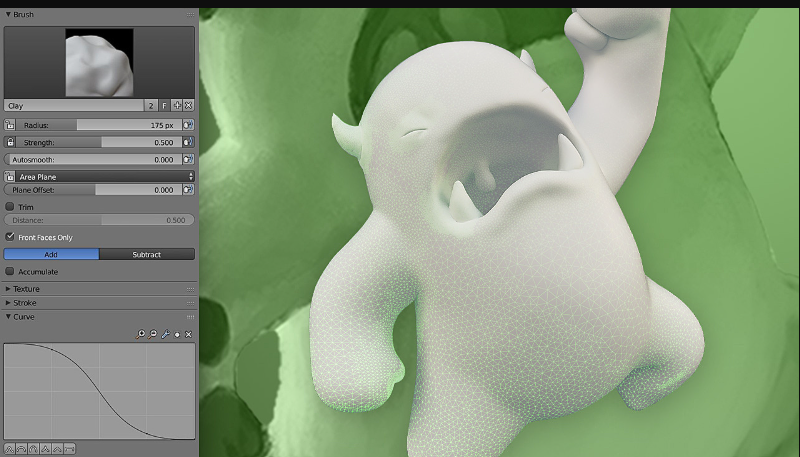
Task: Toggle the Radius unified lock icon
Action: tap(10, 125)
